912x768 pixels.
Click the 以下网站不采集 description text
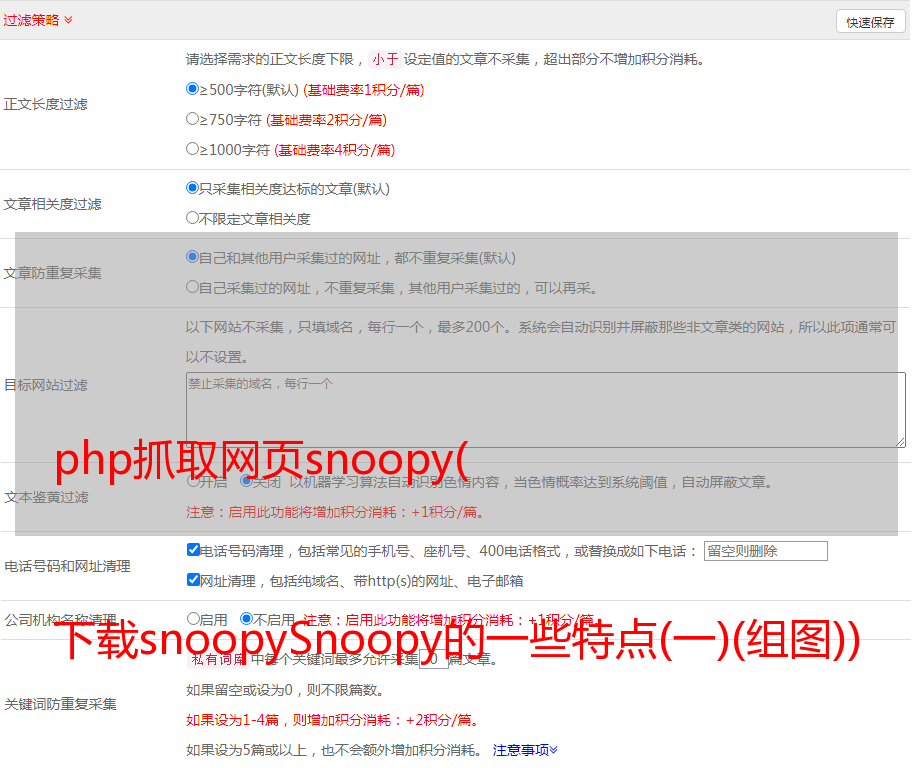[541, 342]
